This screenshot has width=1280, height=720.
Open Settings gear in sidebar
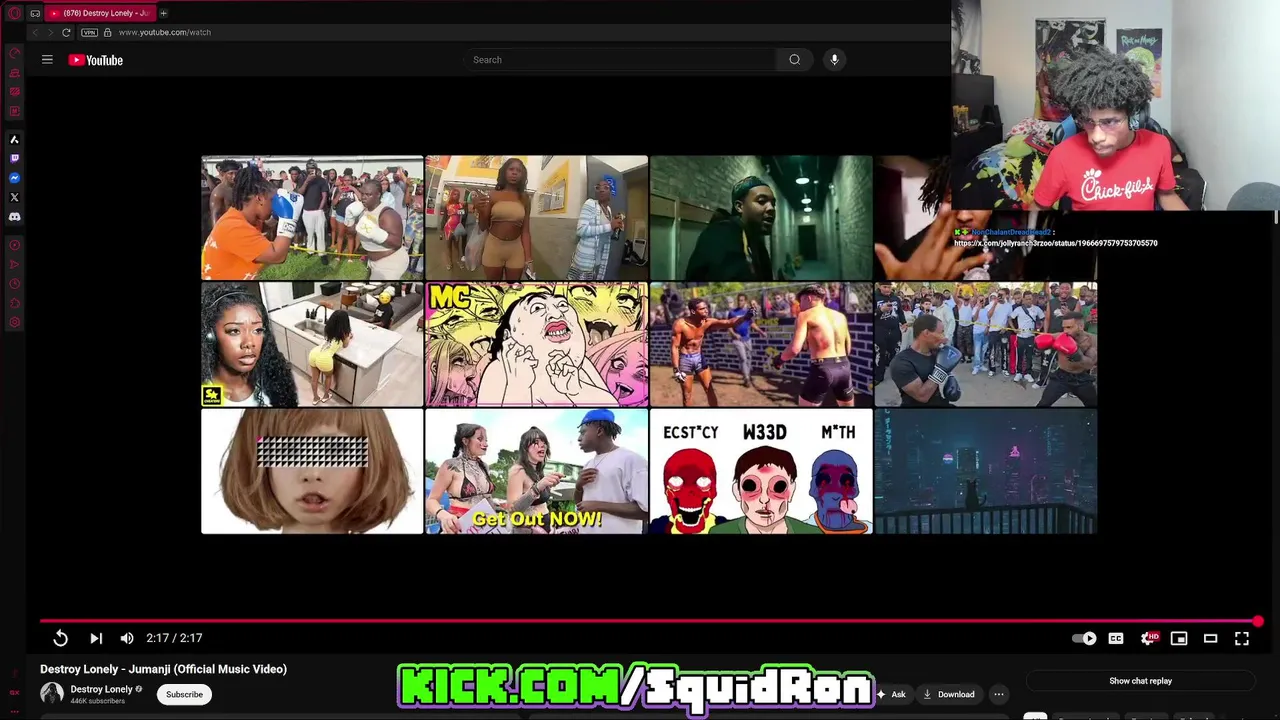[14, 322]
